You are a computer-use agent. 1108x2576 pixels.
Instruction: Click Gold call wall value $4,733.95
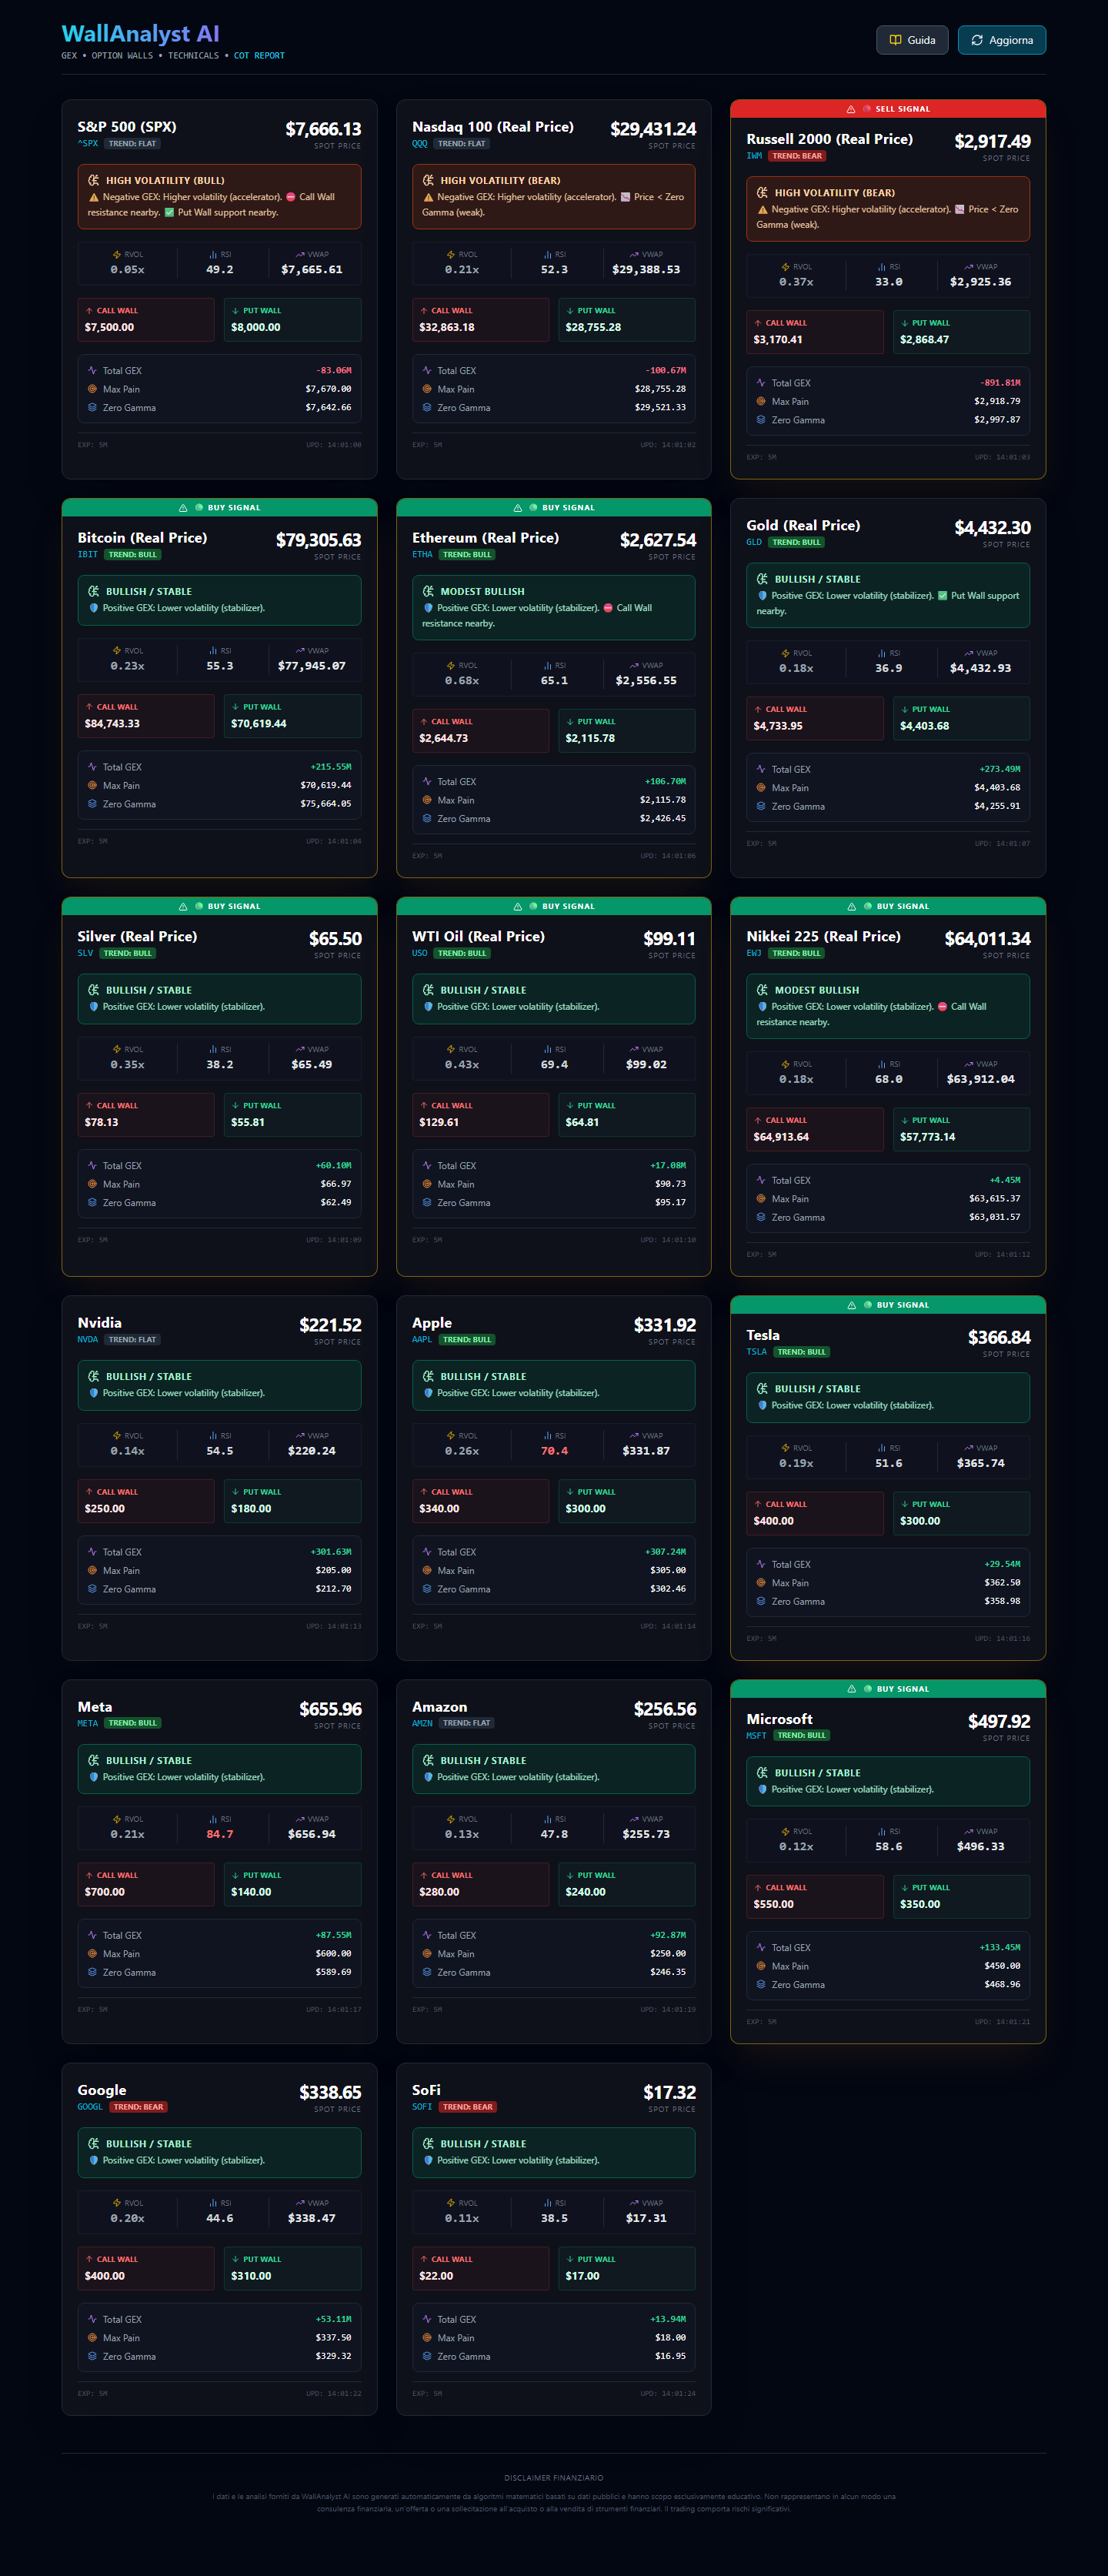778,726
